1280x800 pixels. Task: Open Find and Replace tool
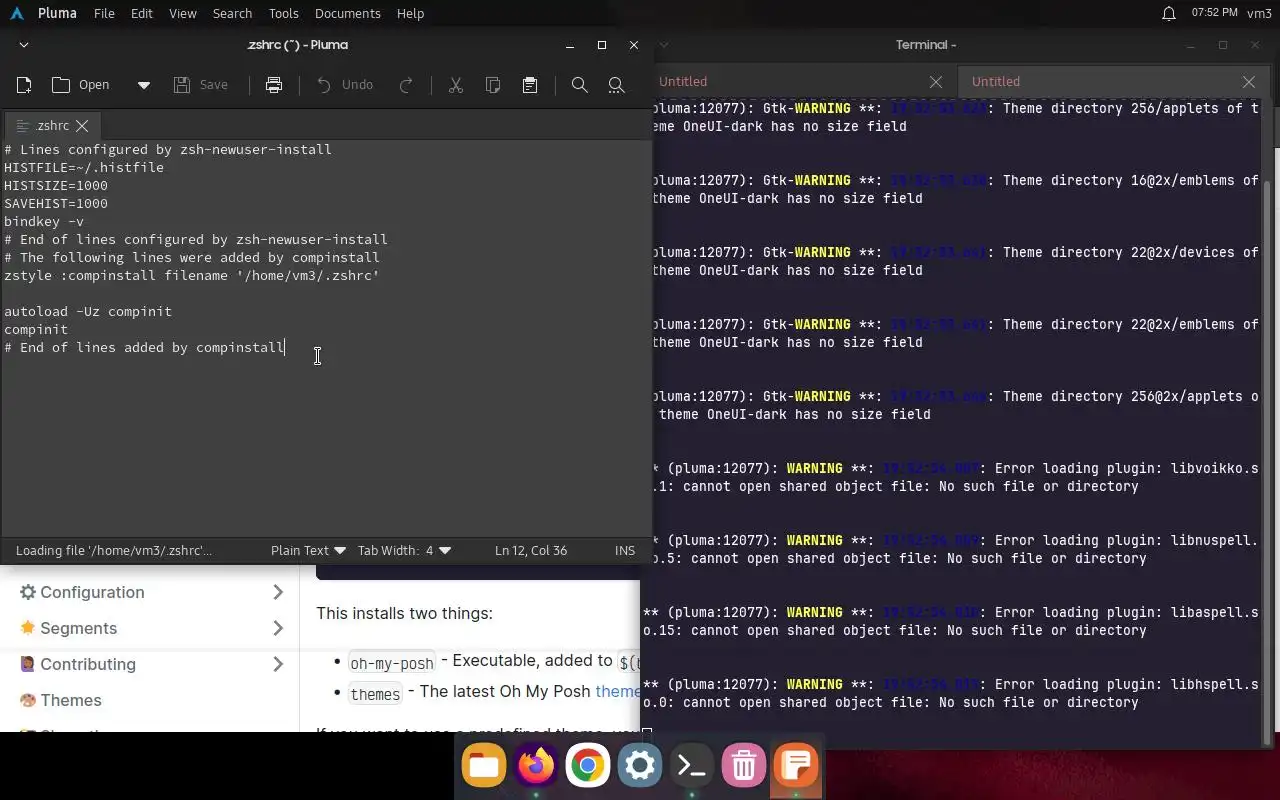click(x=616, y=85)
